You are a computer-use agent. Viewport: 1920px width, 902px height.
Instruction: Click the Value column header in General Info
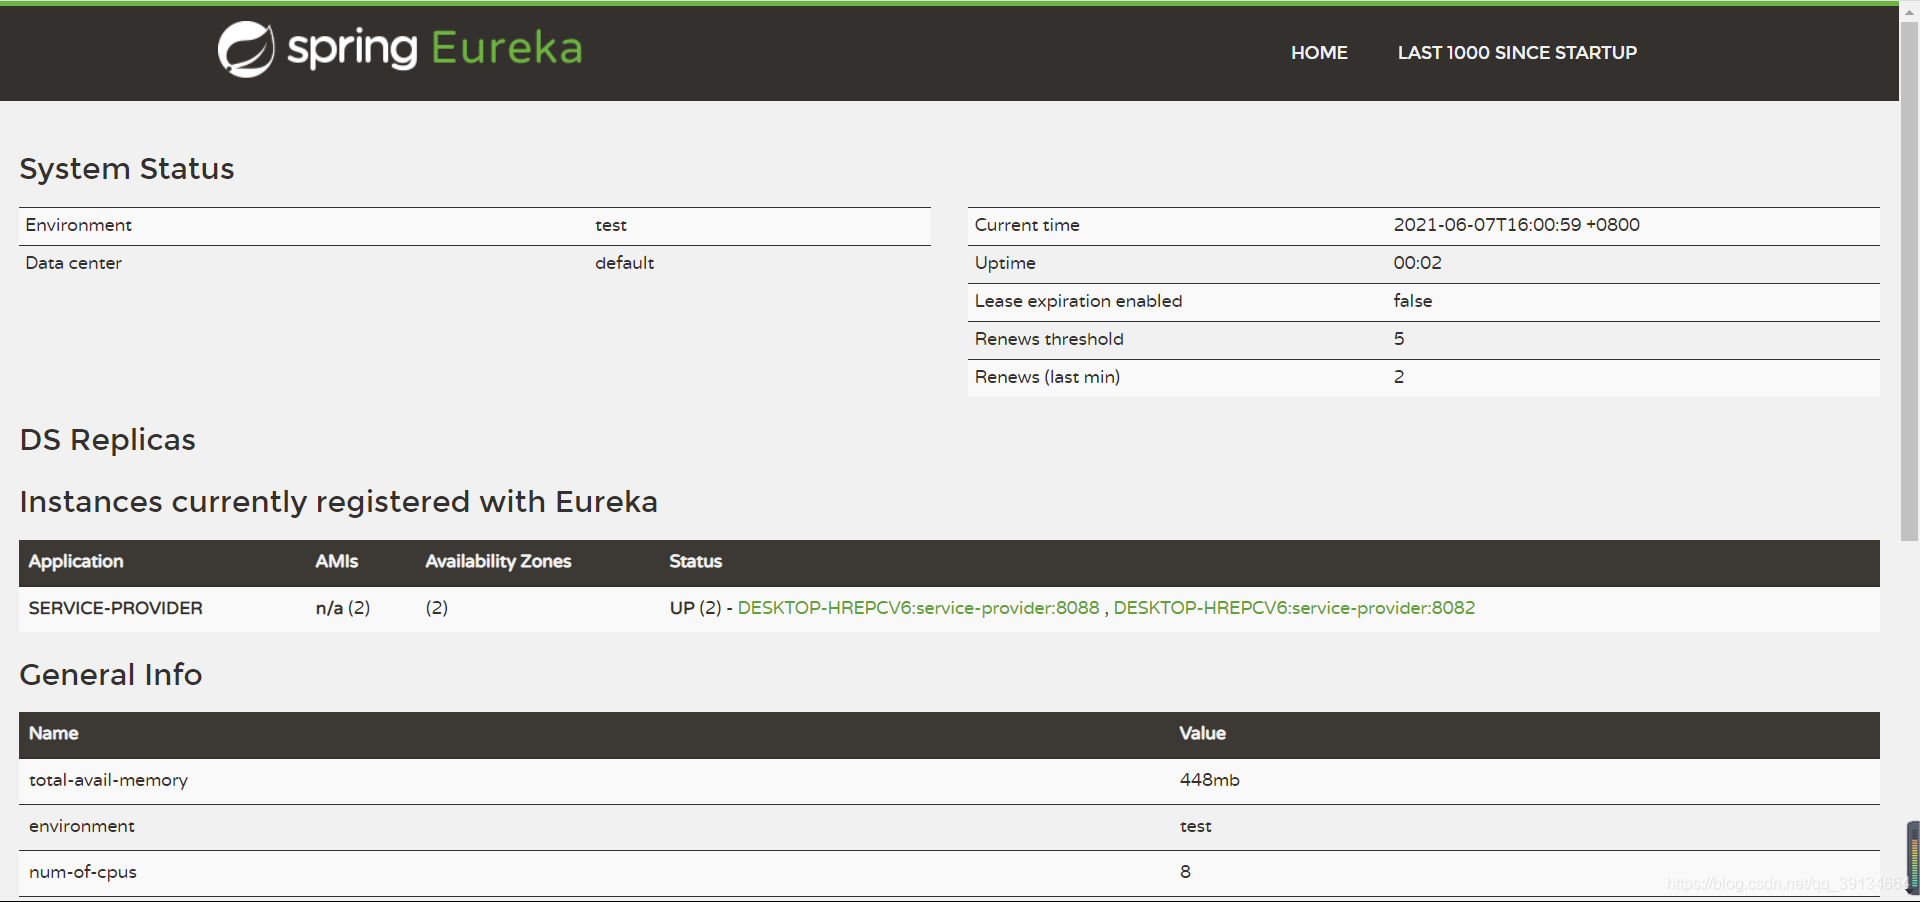(x=1202, y=734)
